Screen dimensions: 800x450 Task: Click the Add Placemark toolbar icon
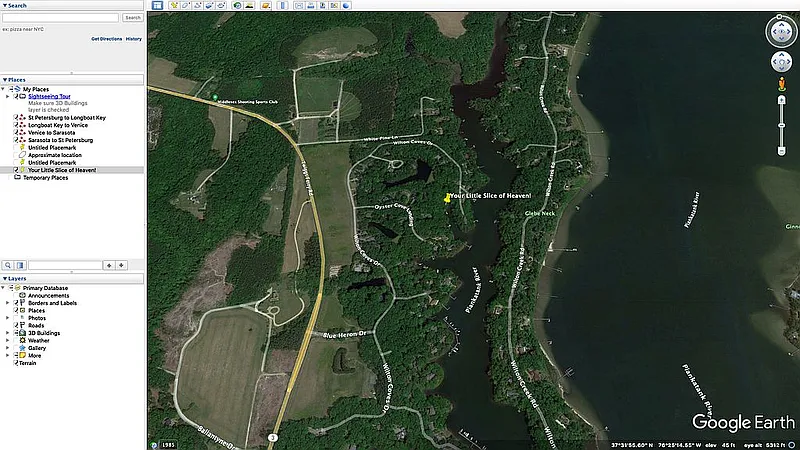click(x=172, y=5)
